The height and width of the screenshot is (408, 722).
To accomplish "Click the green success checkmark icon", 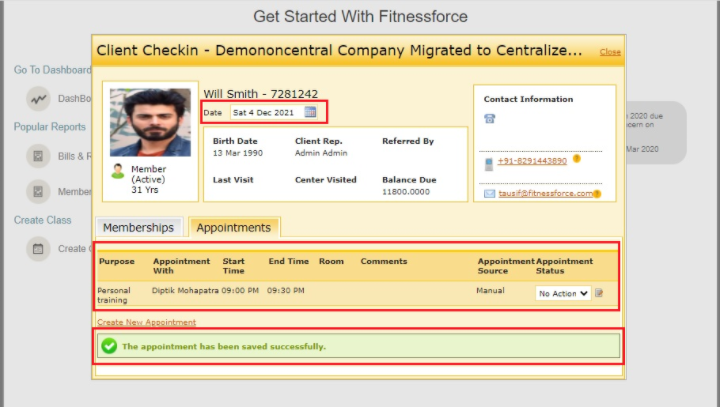I will [109, 346].
